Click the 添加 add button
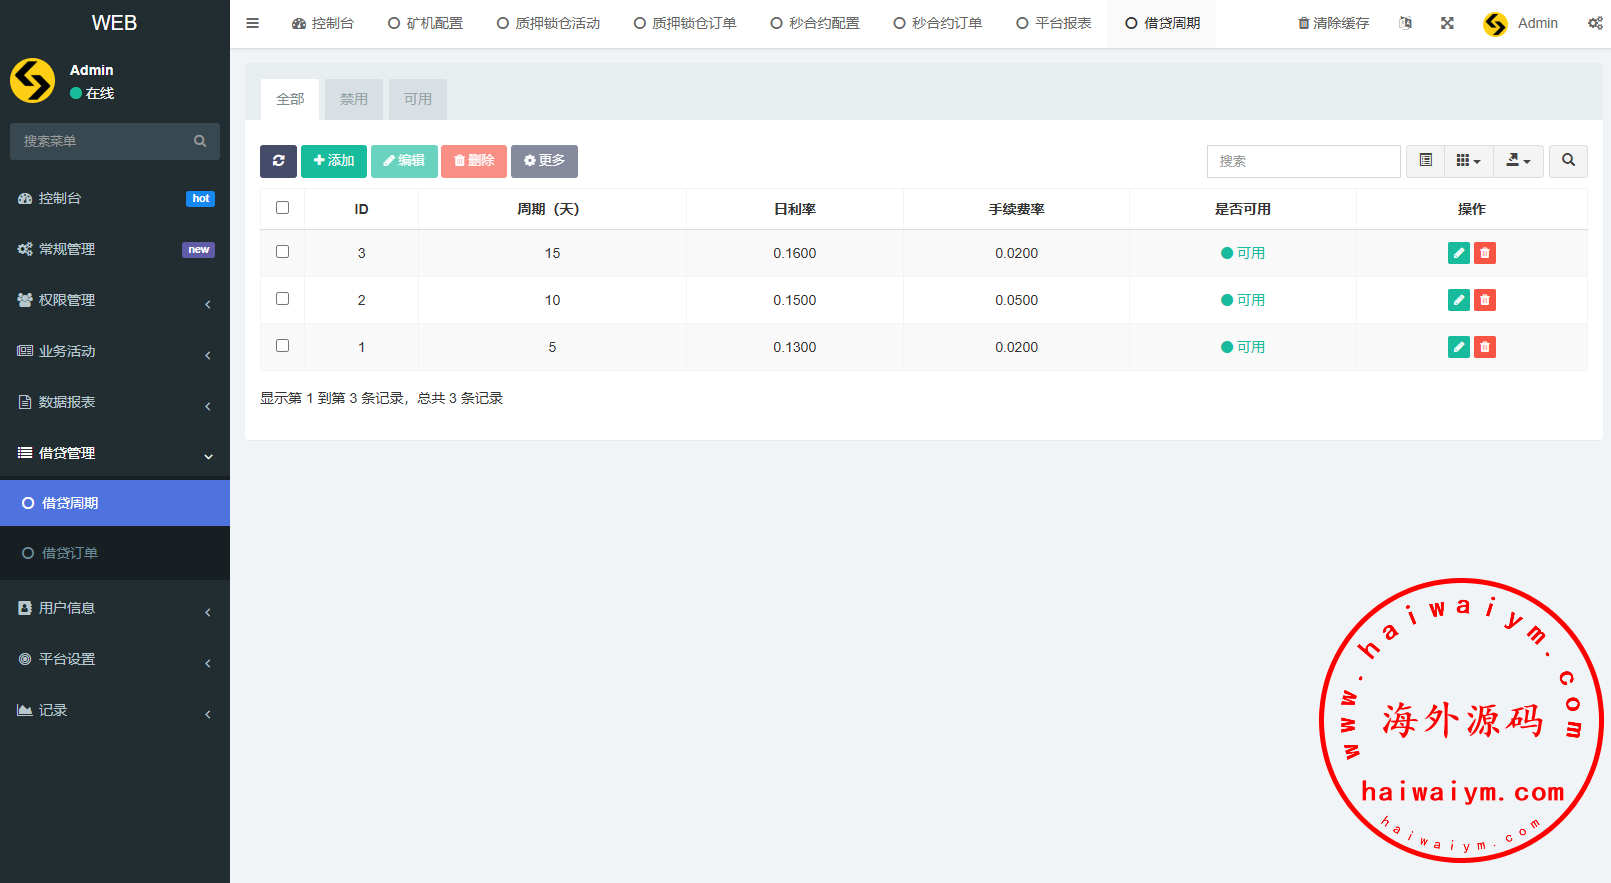Viewport: 1611px width, 883px height. point(334,161)
